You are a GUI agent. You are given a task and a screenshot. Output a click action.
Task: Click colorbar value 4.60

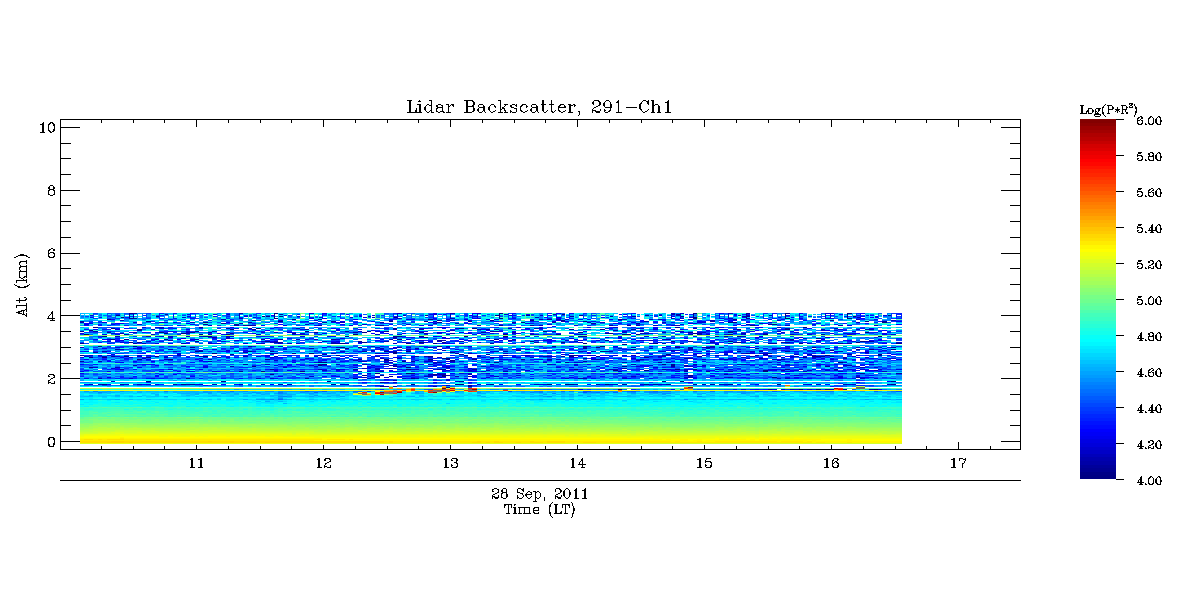coord(1149,373)
